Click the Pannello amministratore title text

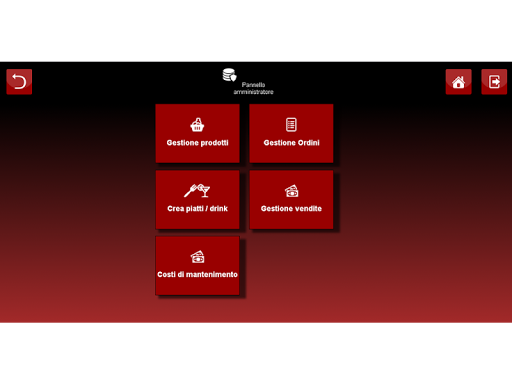(253, 88)
